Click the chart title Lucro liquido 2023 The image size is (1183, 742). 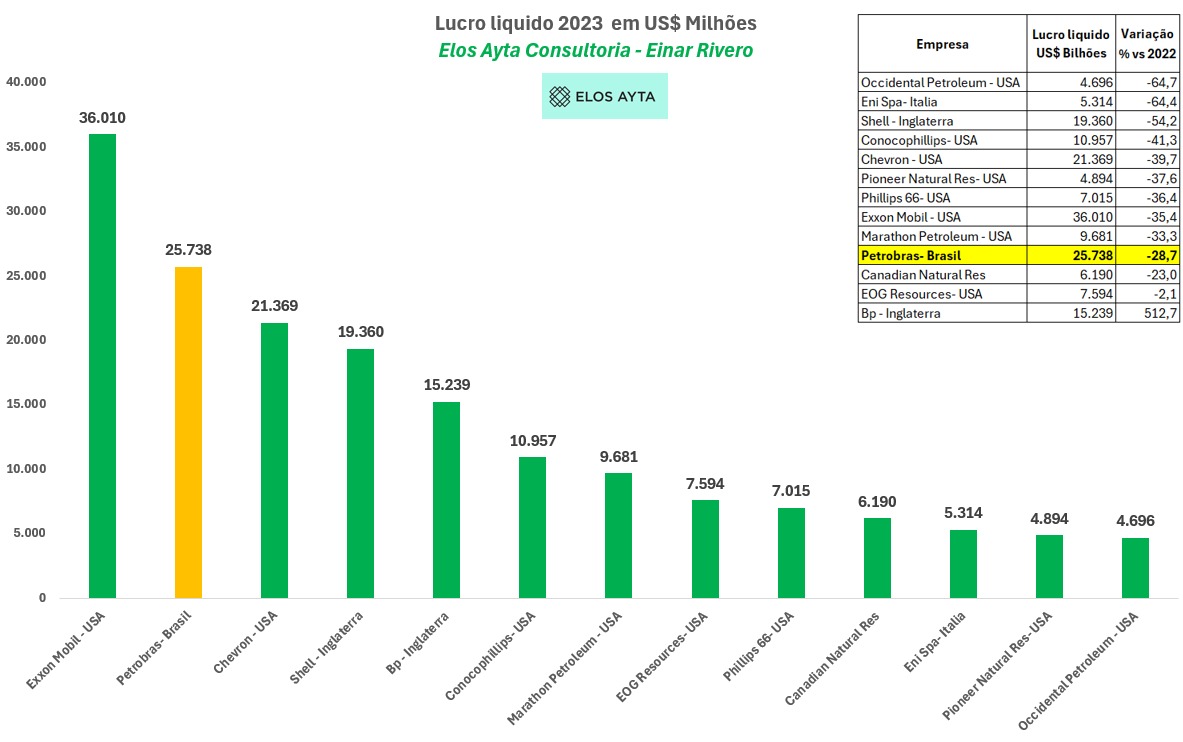point(595,23)
